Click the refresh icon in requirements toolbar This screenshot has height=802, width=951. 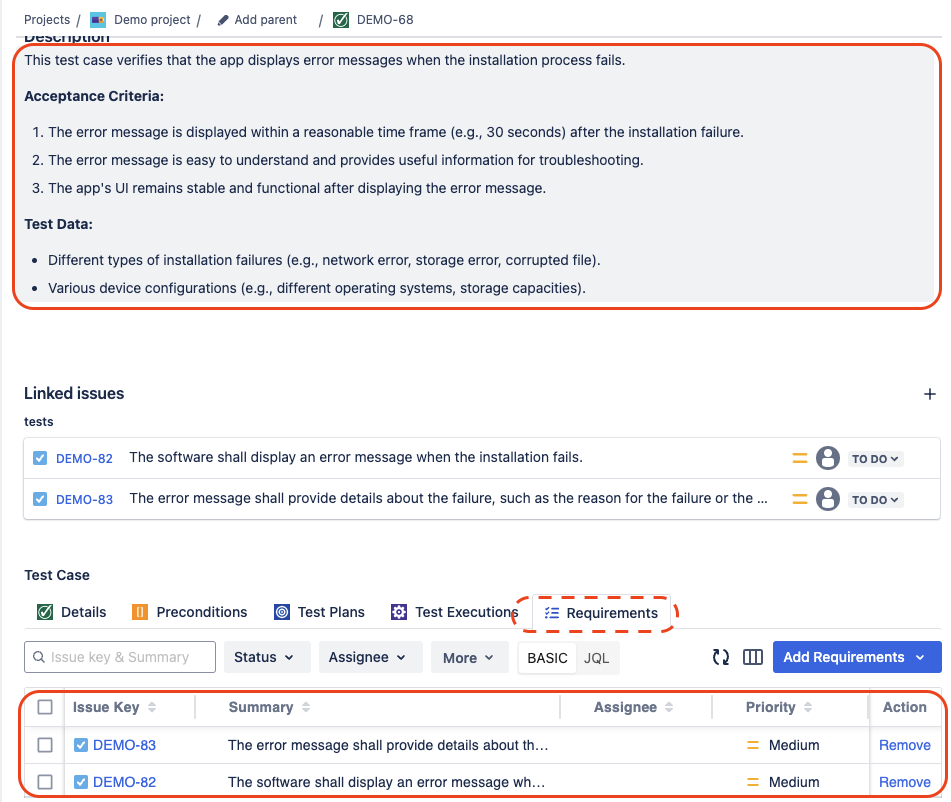click(x=720, y=657)
